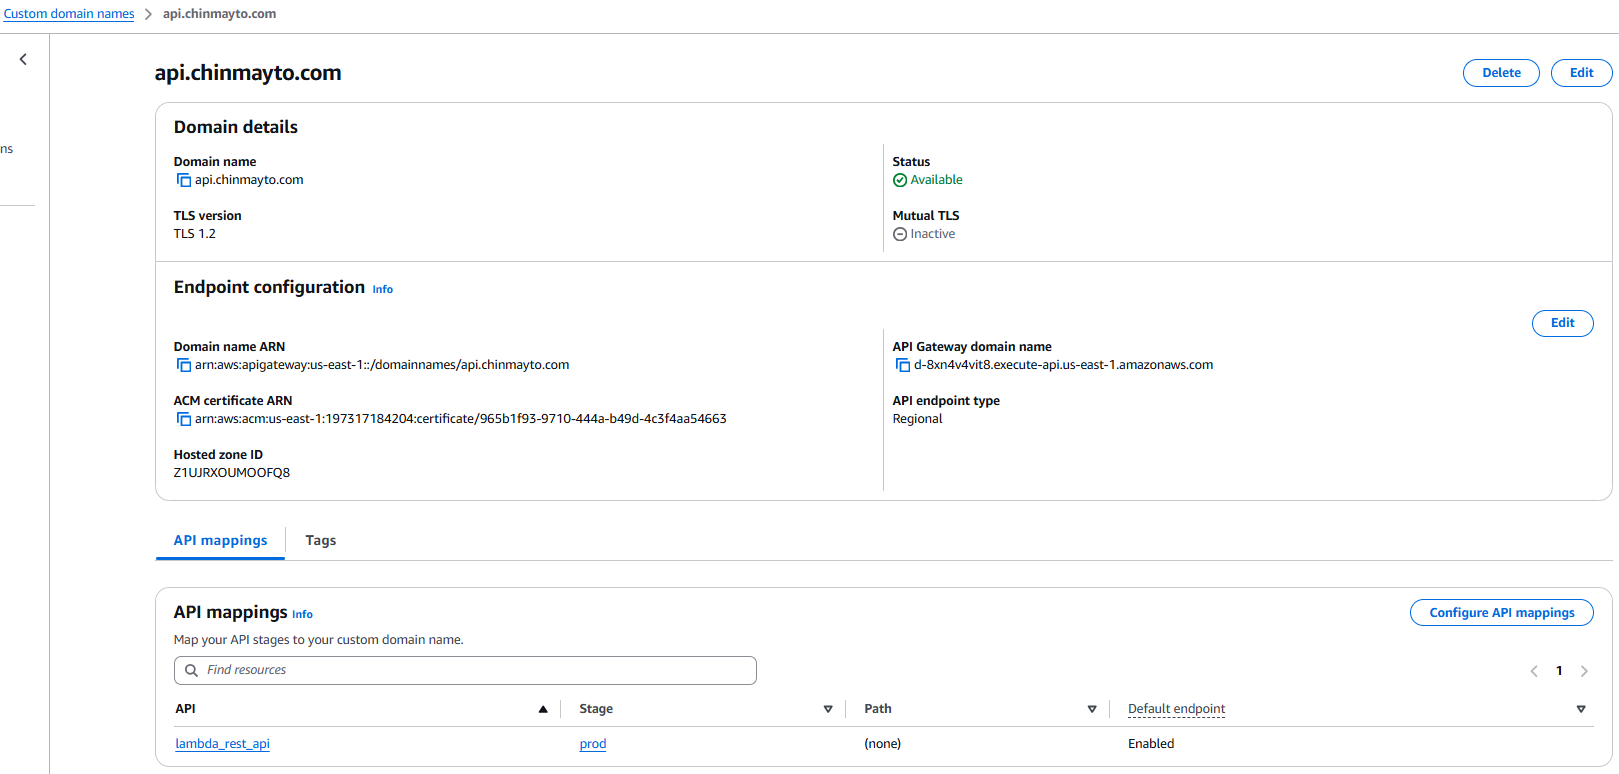Click the search magnifier in Find resources
The width and height of the screenshot is (1619, 774).
click(x=191, y=670)
